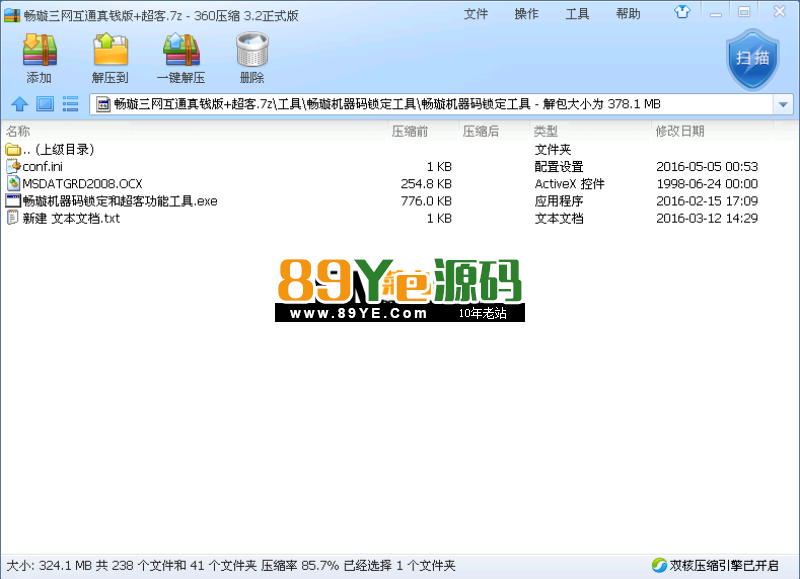Sort by 类型 (Type) column header
This screenshot has width=800, height=579.
pos(545,131)
